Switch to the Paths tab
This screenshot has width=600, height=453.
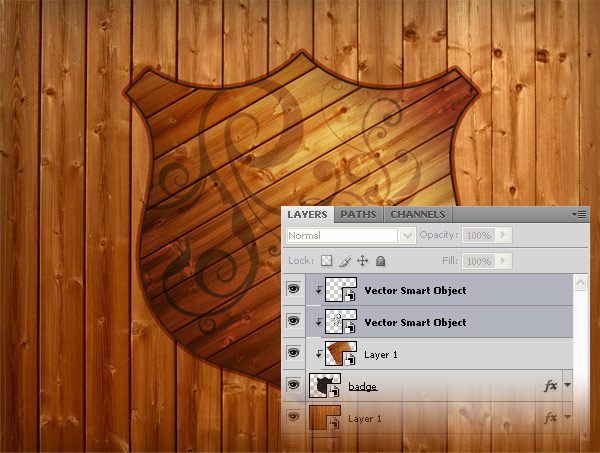tap(359, 215)
